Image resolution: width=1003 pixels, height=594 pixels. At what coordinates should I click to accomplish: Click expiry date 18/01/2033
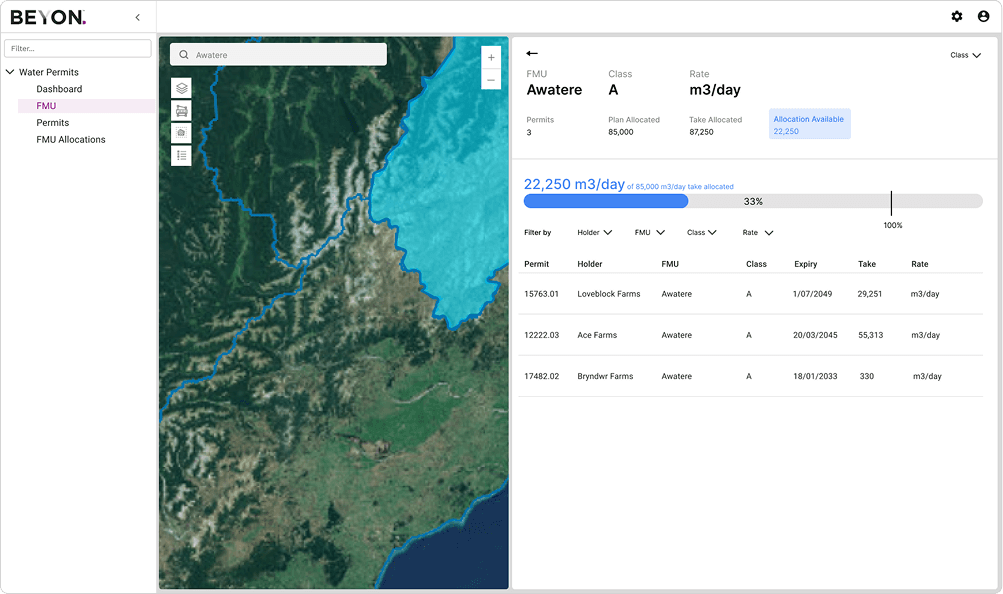[x=815, y=377]
